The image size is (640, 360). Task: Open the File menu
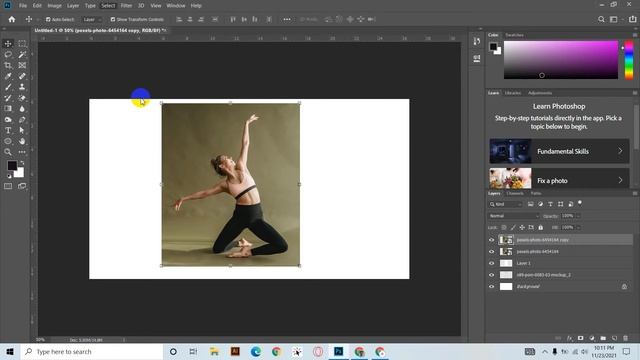[x=23, y=6]
